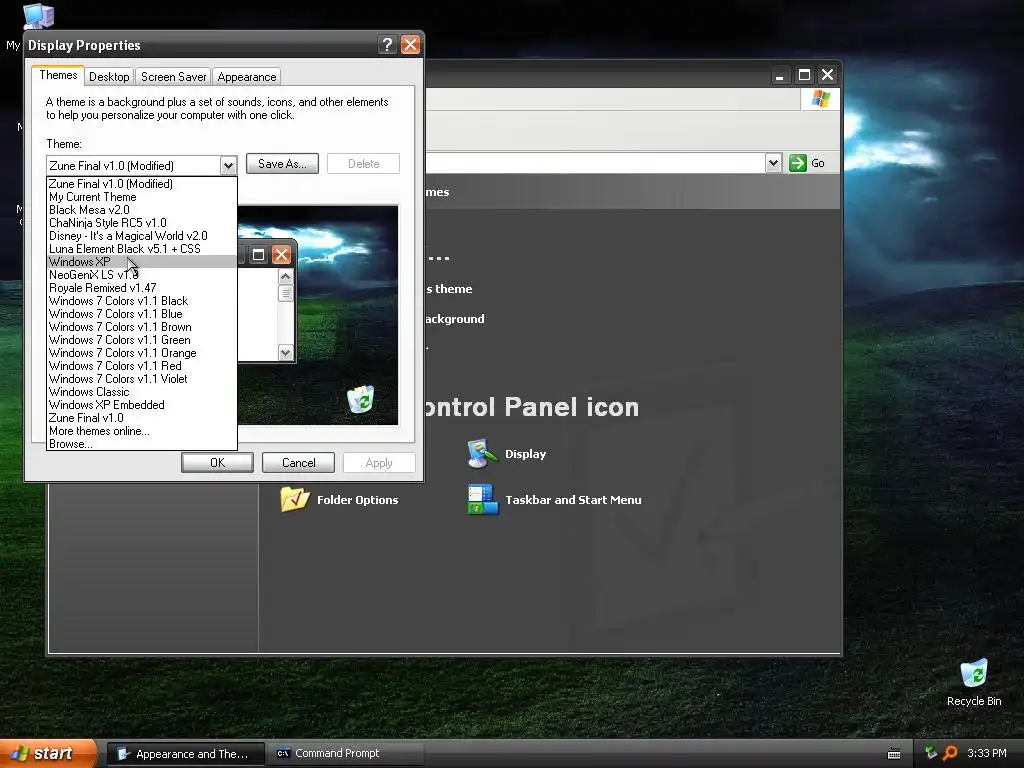Select Windows 7 Colors v1.1 Black
Screen dimensions: 1024x768
click(x=142, y=301)
